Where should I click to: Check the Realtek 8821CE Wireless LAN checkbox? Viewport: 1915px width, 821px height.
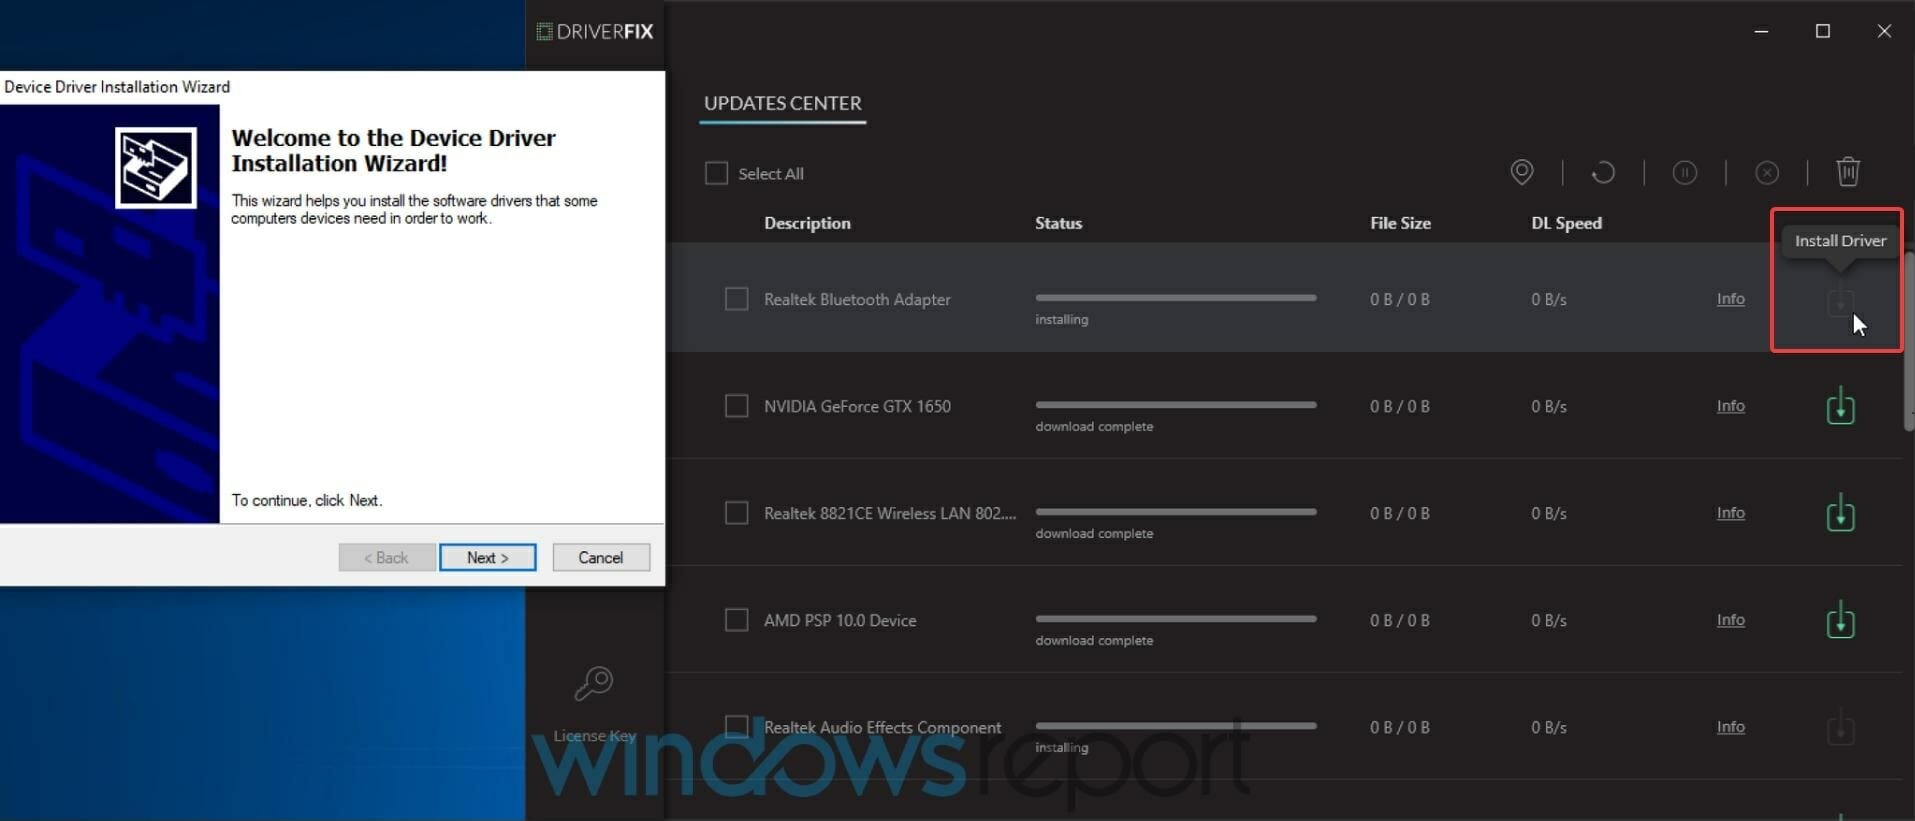[x=736, y=513]
